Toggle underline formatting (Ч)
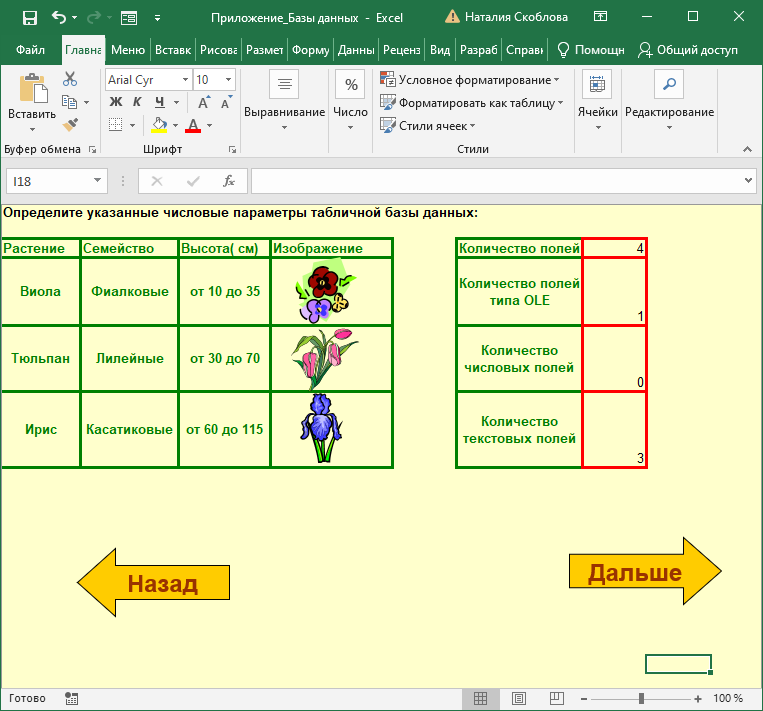Screen dimensions: 763x711 tap(159, 102)
